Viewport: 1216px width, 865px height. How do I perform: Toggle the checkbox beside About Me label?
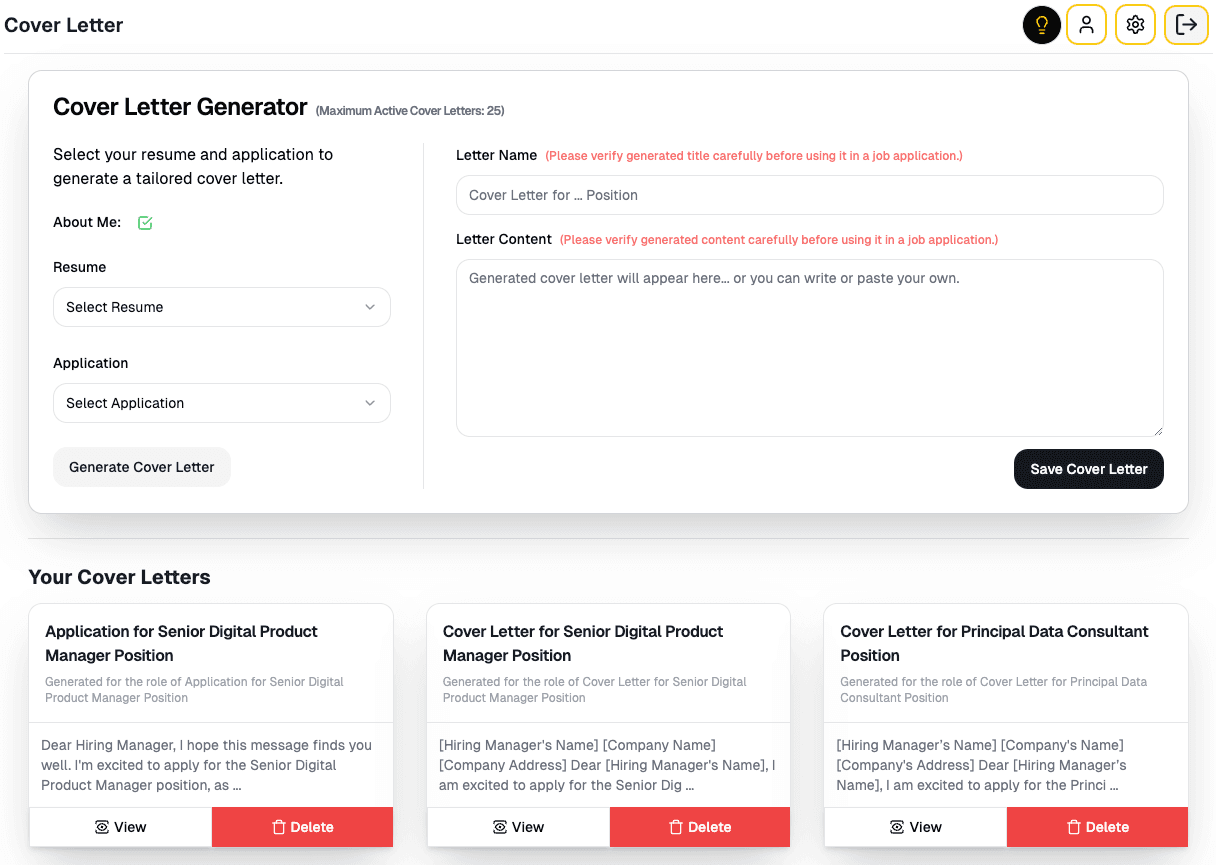145,222
